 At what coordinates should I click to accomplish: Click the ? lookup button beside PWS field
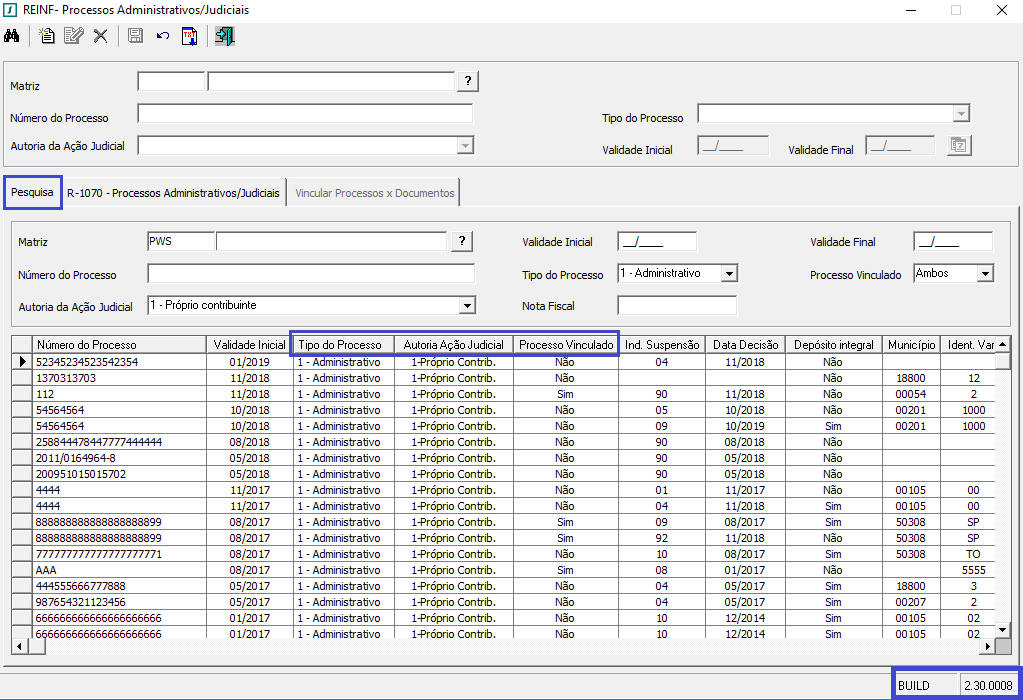462,241
